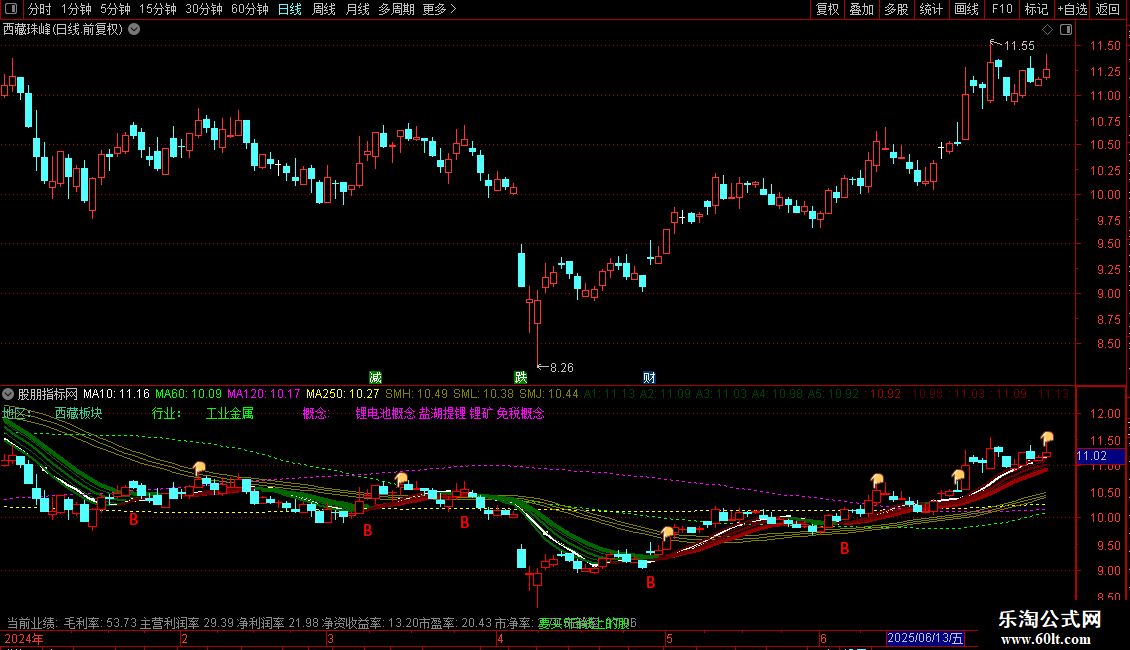Click the rightmost hand signal icon above the last candle

tap(1047, 438)
